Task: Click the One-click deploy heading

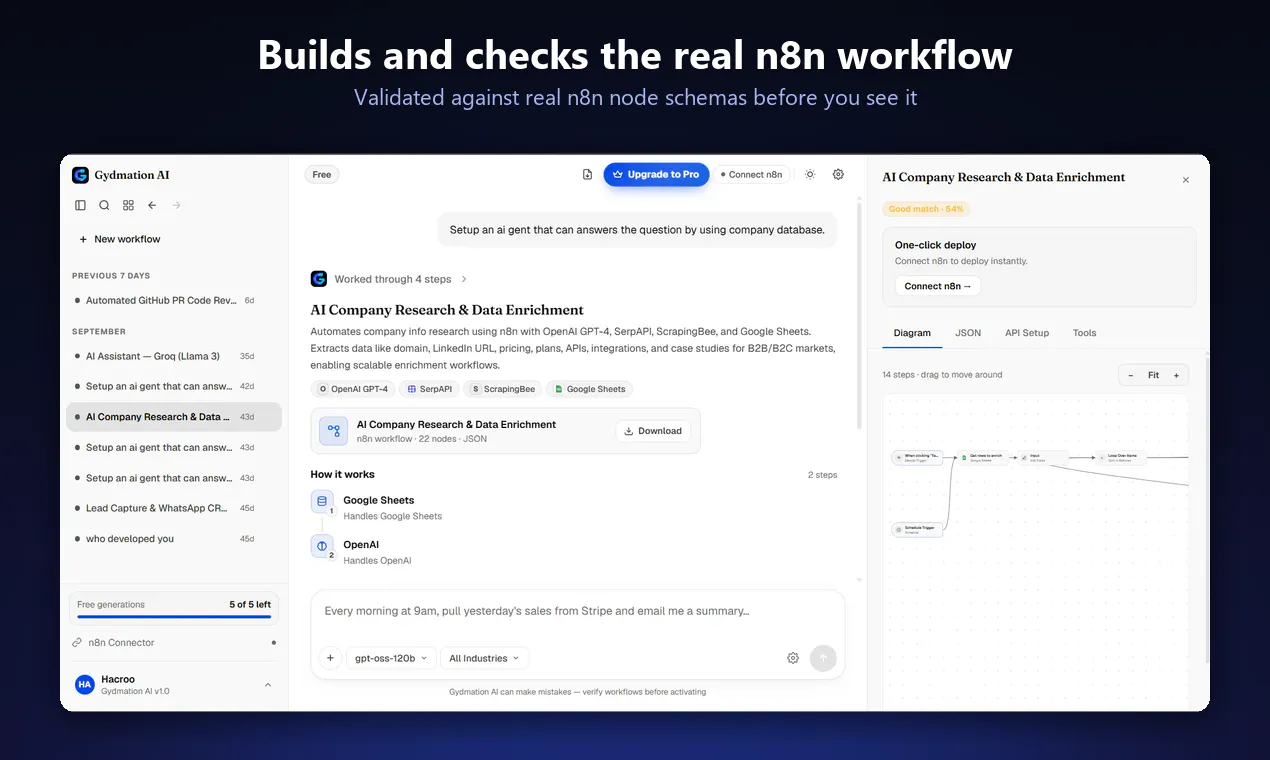Action: click(935, 245)
